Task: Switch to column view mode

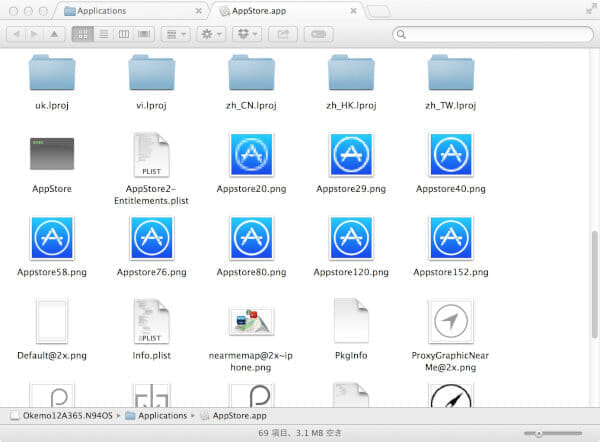Action: pos(123,34)
